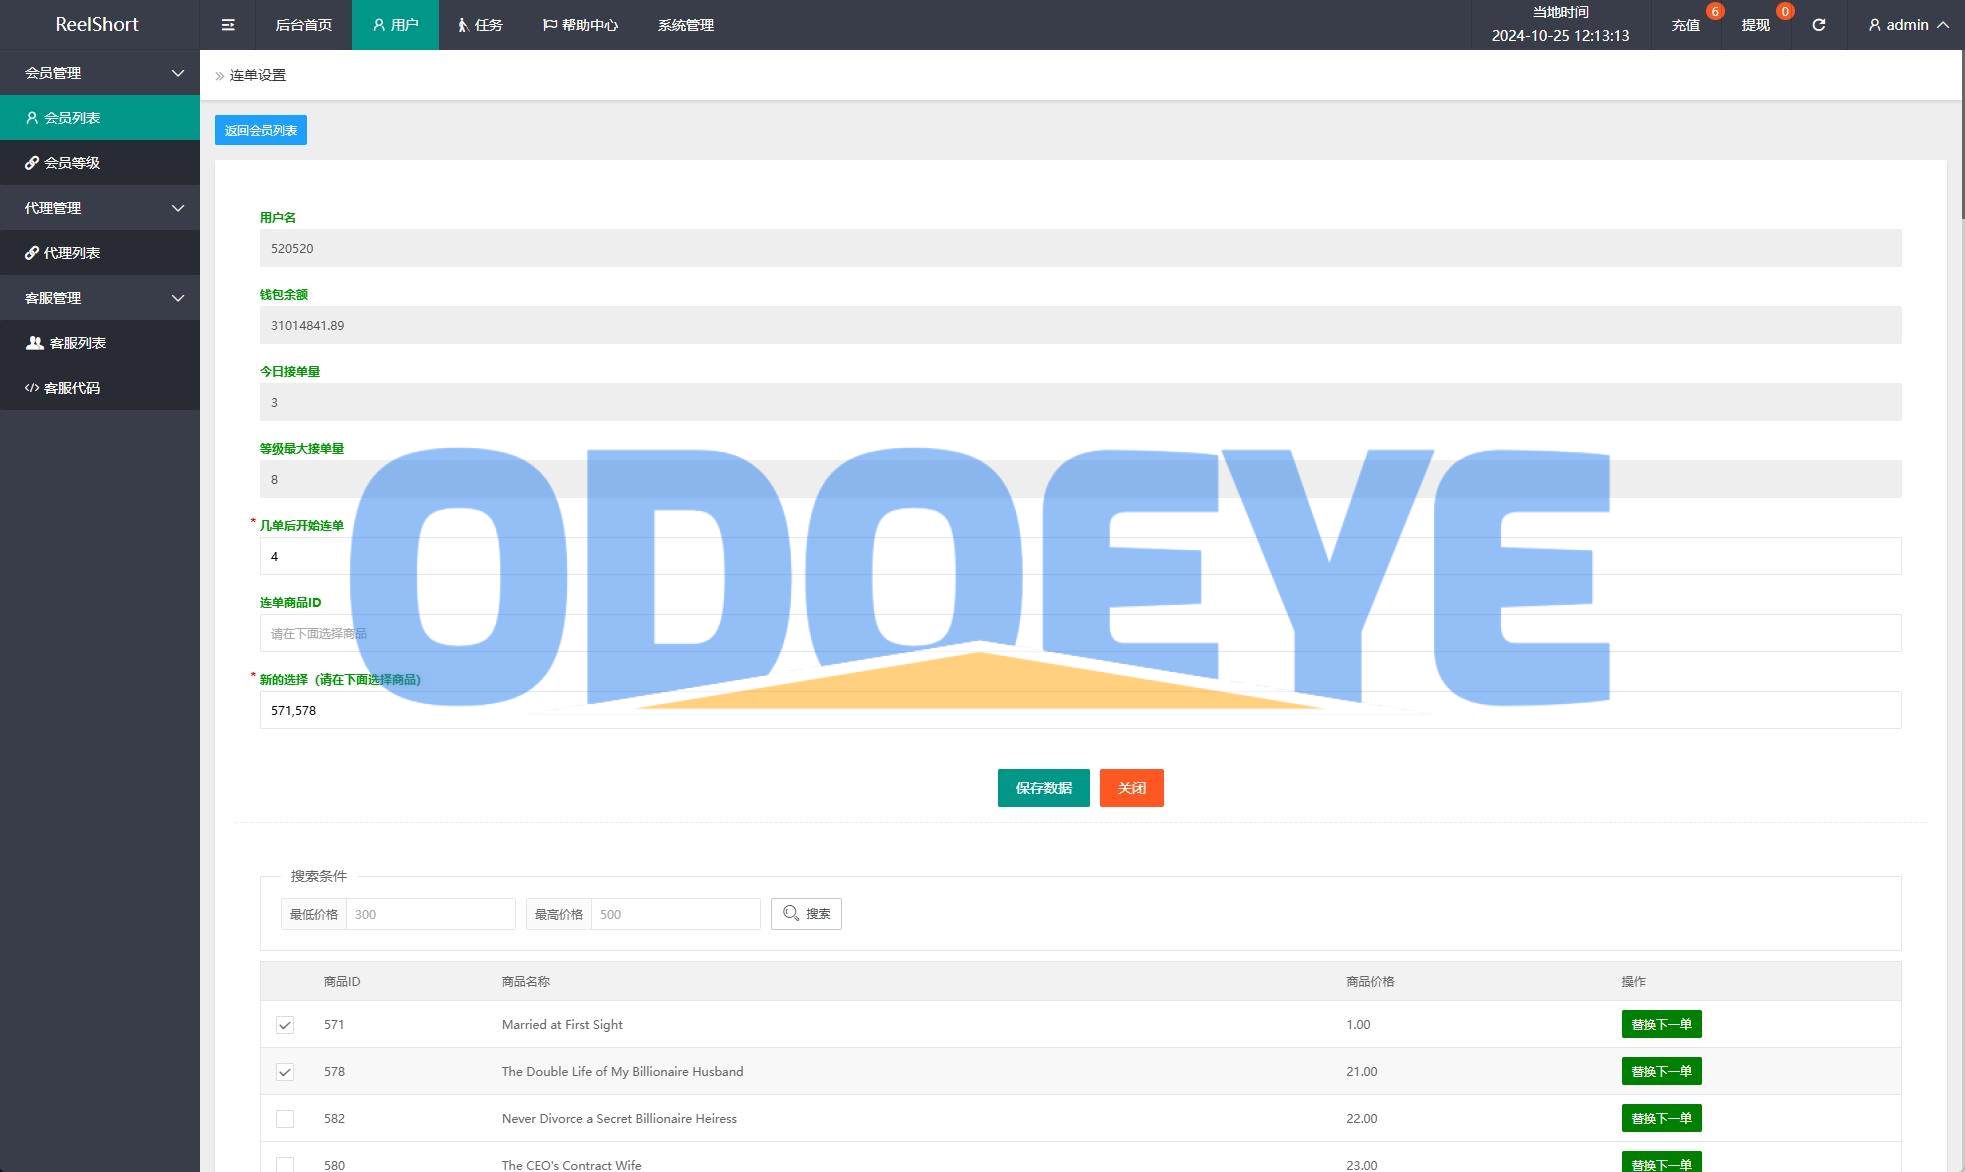Click 返回会员列表 button
This screenshot has height=1172, width=1965.
pos(261,130)
